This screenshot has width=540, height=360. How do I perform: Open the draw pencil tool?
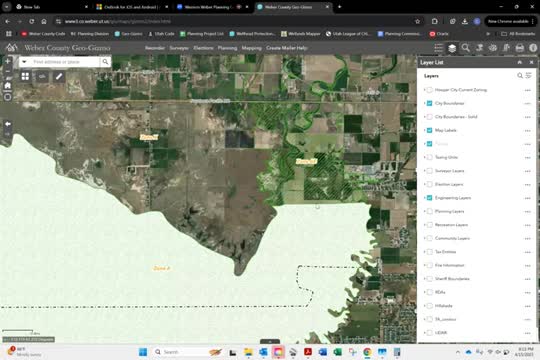tap(59, 76)
